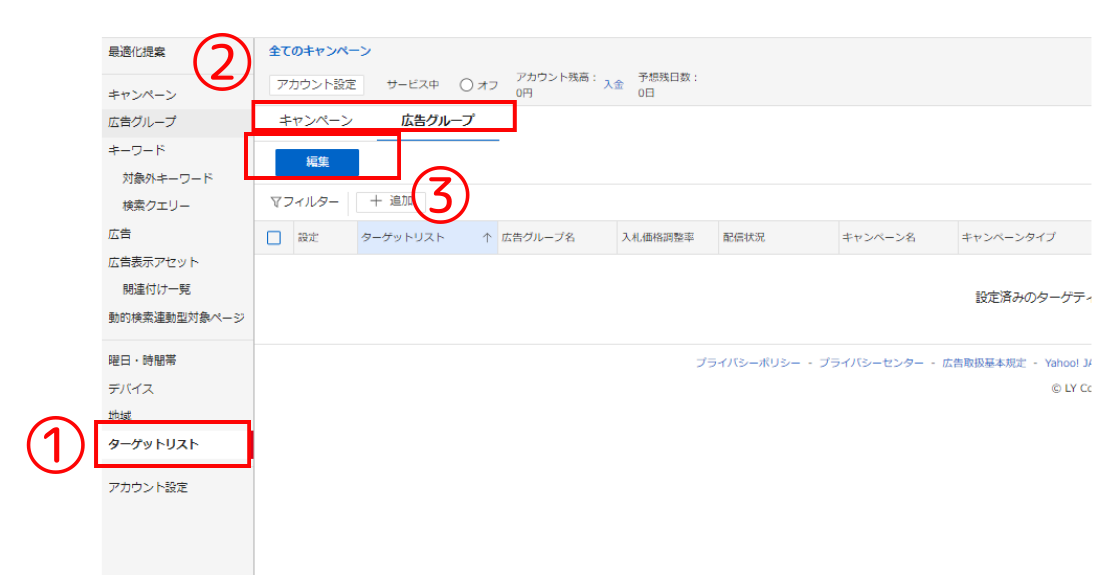Toggle the select-all checkbox in table header
The image size is (1093, 576).
click(274, 238)
